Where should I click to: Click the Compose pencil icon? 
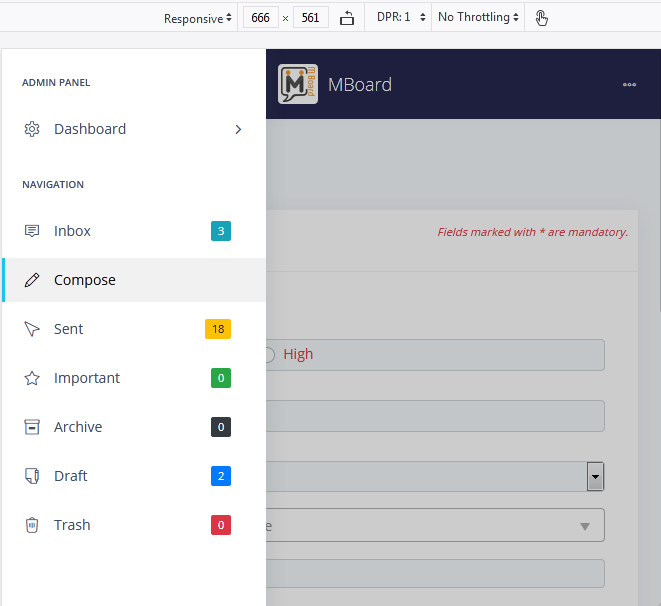(32, 280)
